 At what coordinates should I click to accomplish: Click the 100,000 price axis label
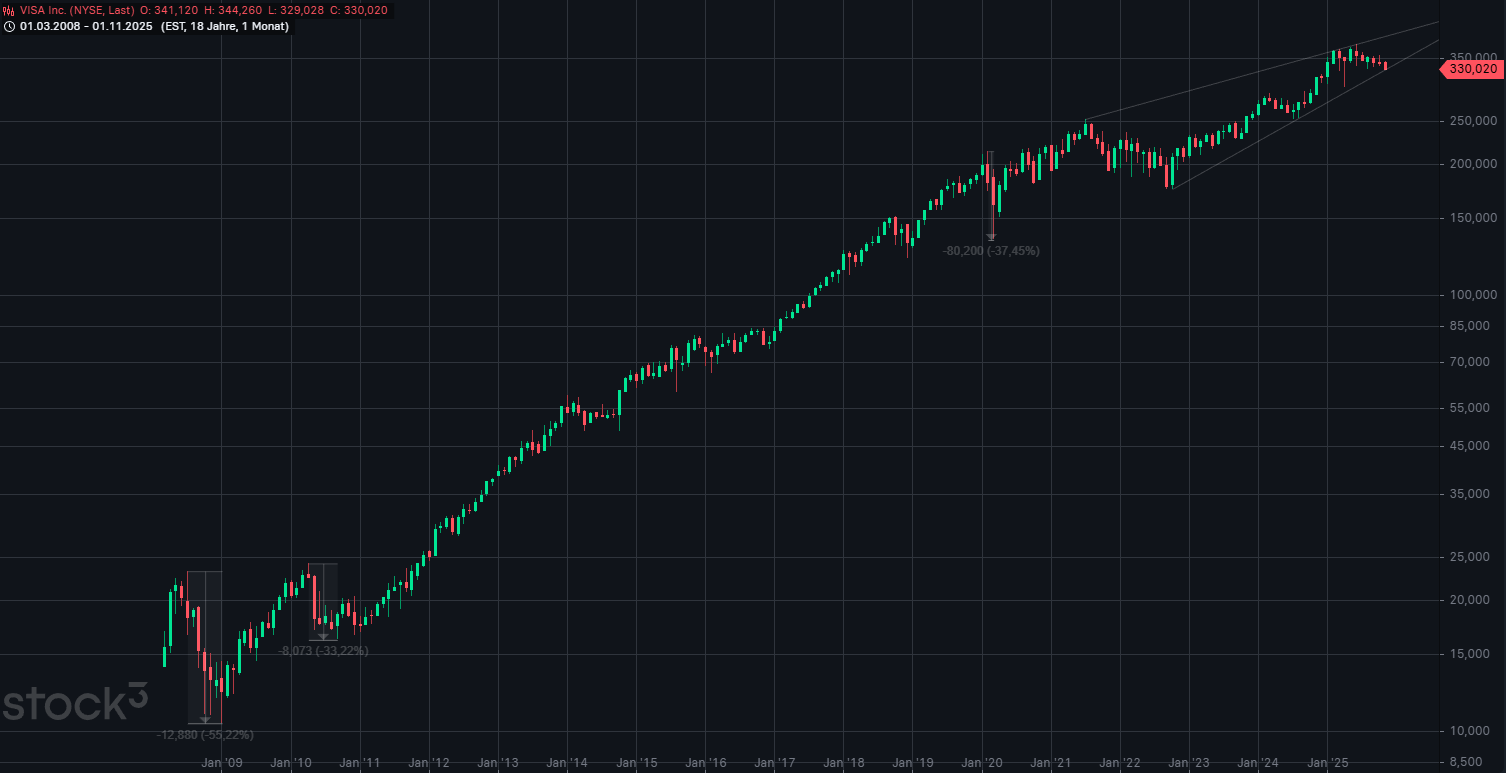(1473, 295)
